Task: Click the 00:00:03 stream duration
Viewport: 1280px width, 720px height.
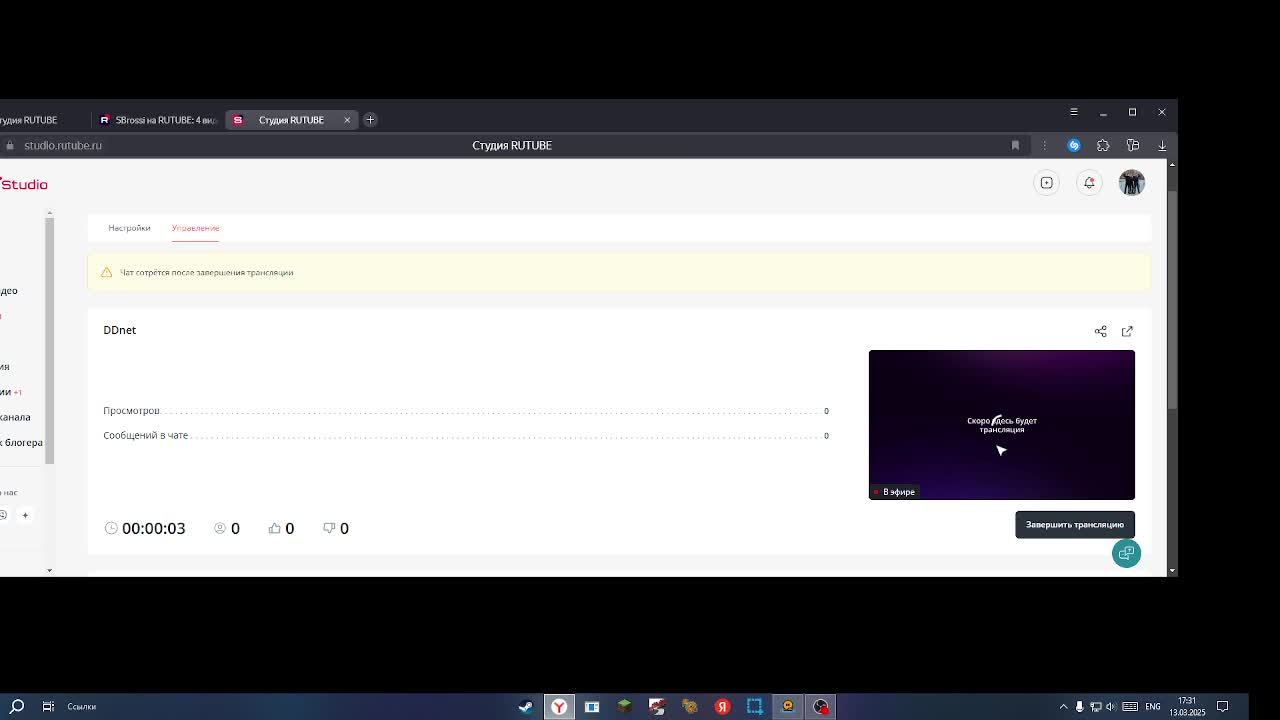Action: [x=153, y=528]
